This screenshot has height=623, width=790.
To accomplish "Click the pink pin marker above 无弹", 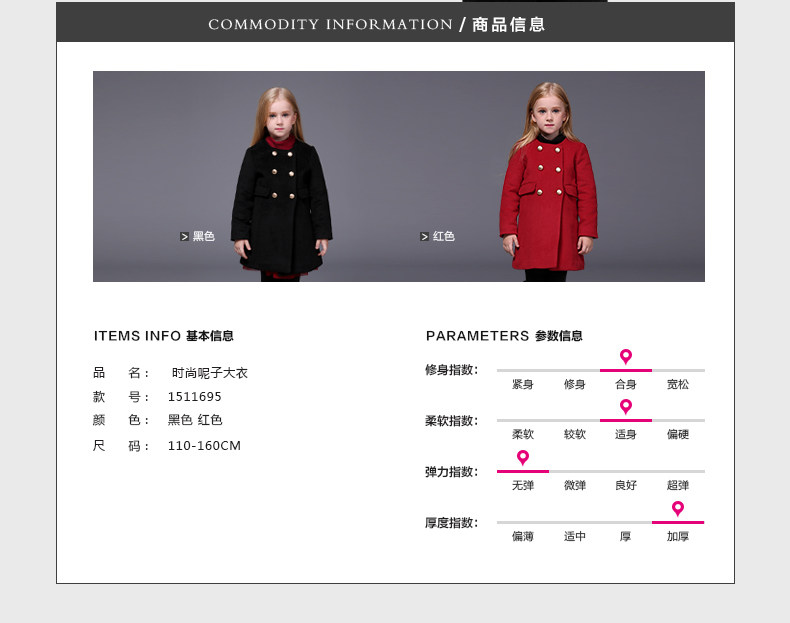I will click(523, 458).
